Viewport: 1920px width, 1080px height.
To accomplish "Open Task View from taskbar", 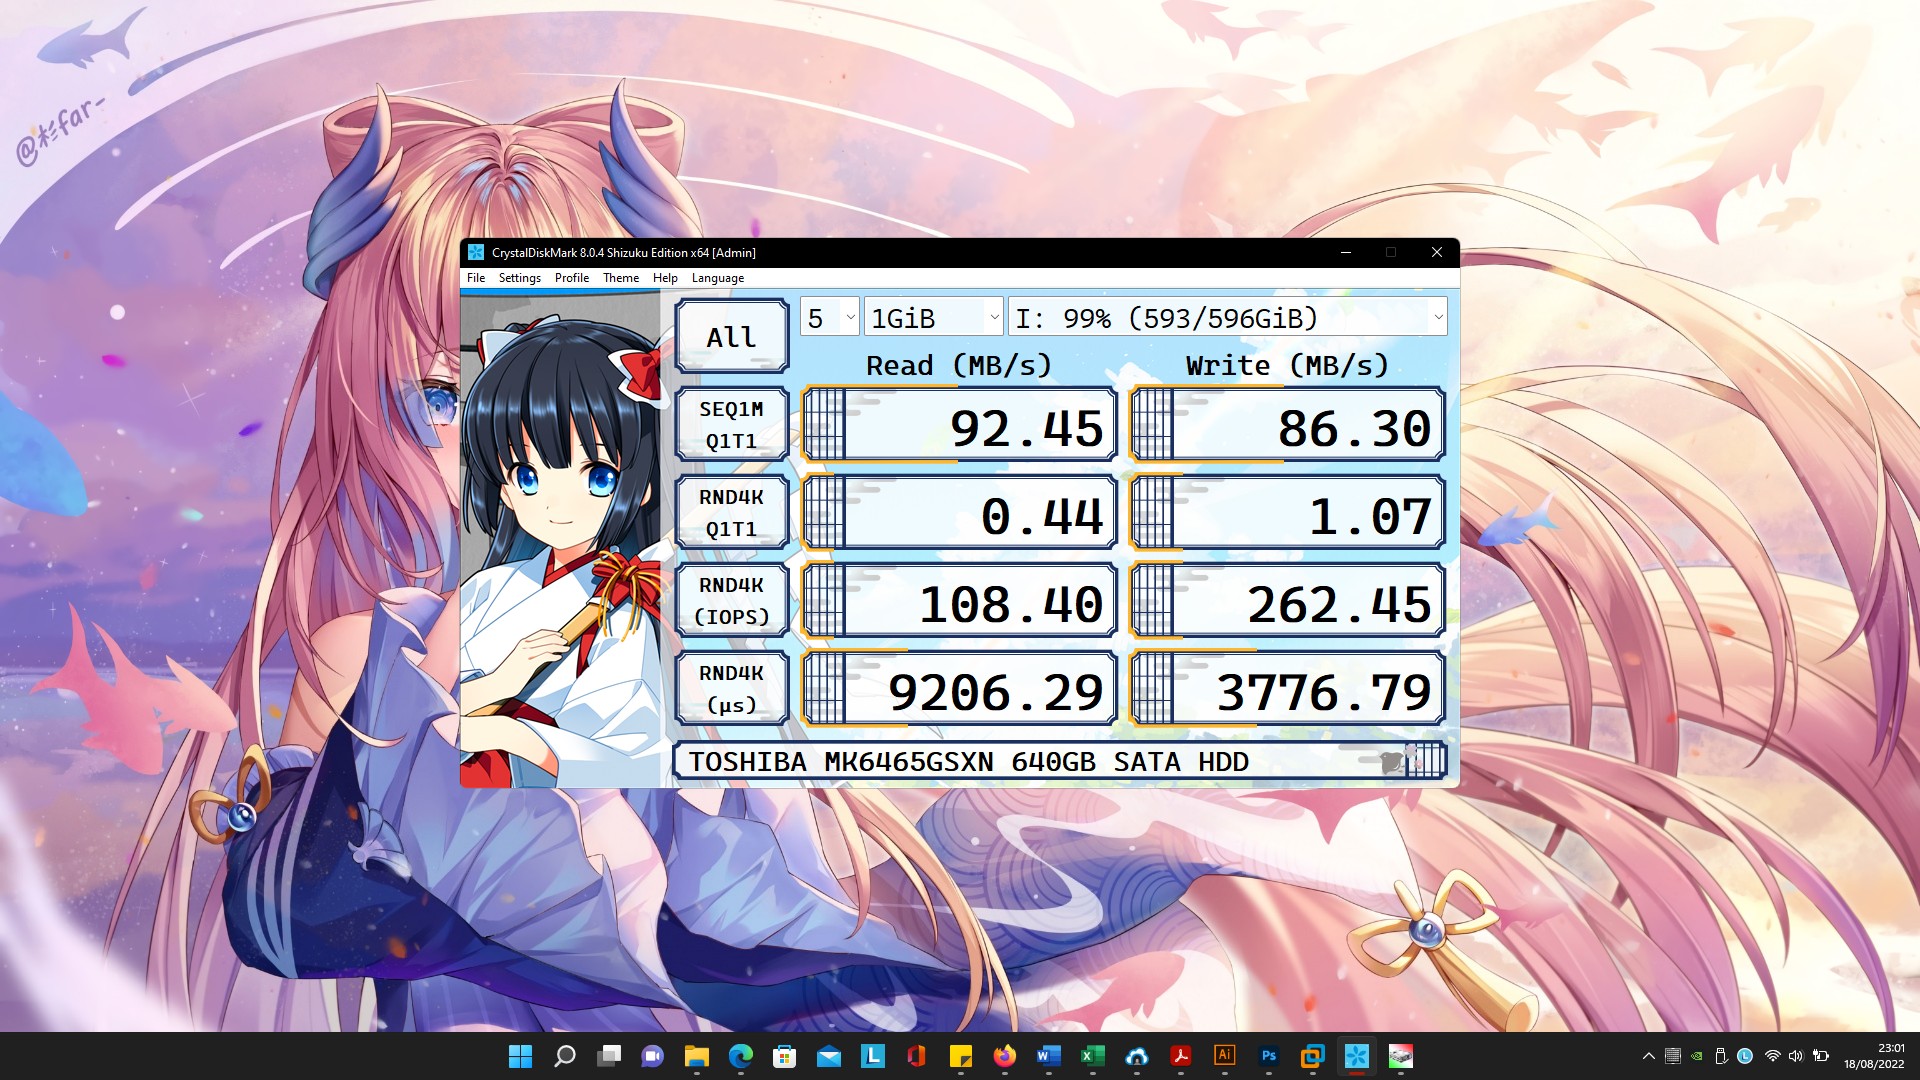I will point(609,1056).
